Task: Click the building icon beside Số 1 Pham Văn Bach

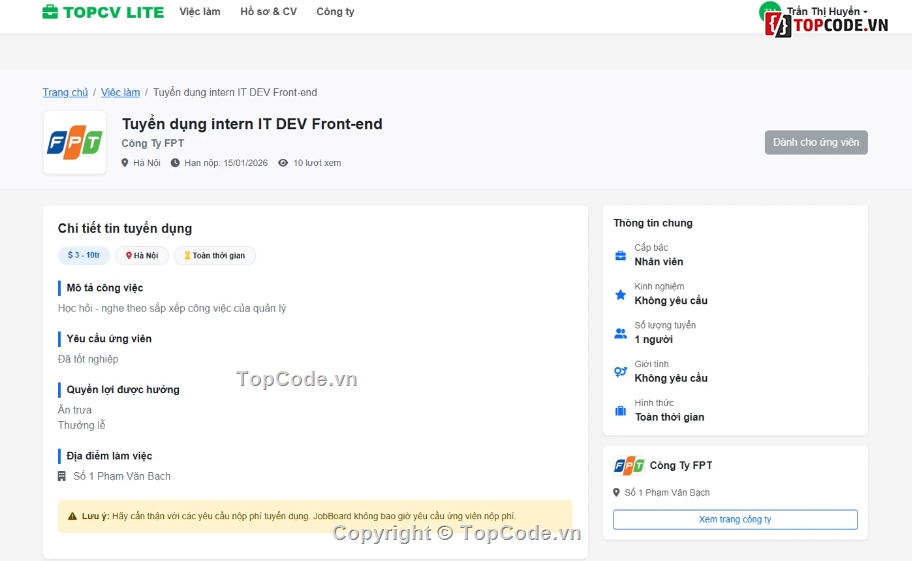Action: (62, 476)
